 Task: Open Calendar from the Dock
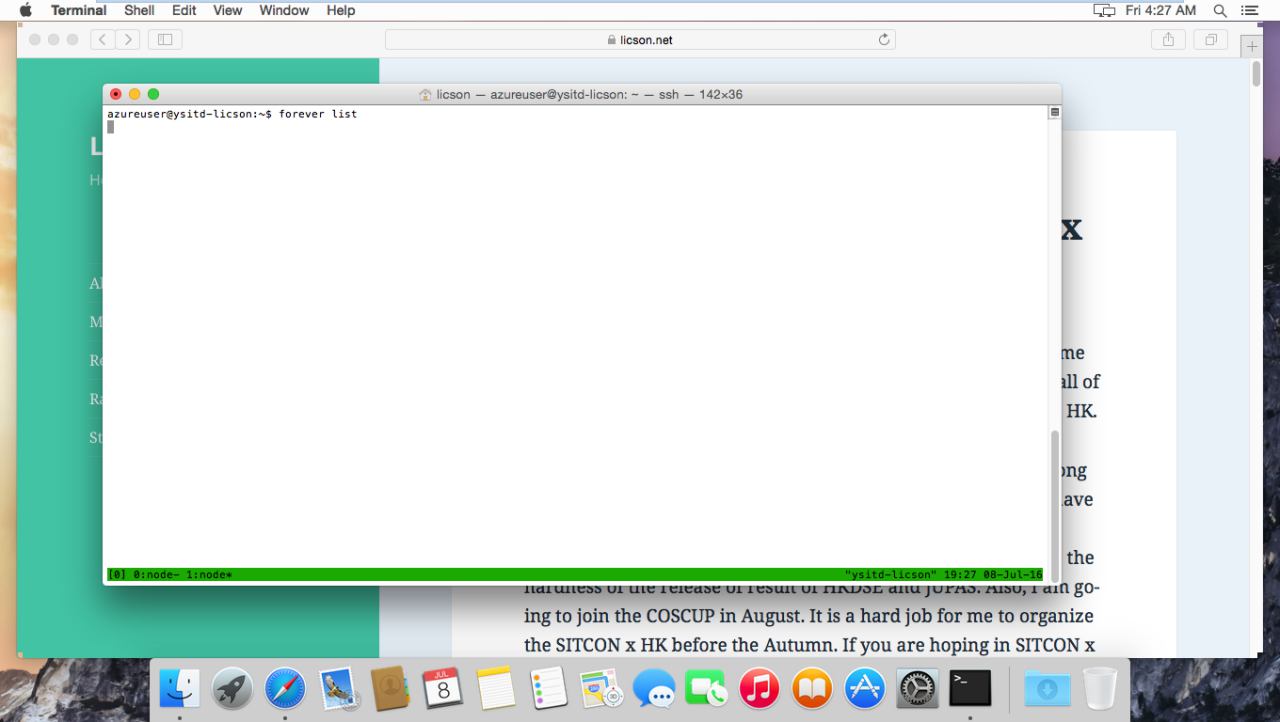443,688
